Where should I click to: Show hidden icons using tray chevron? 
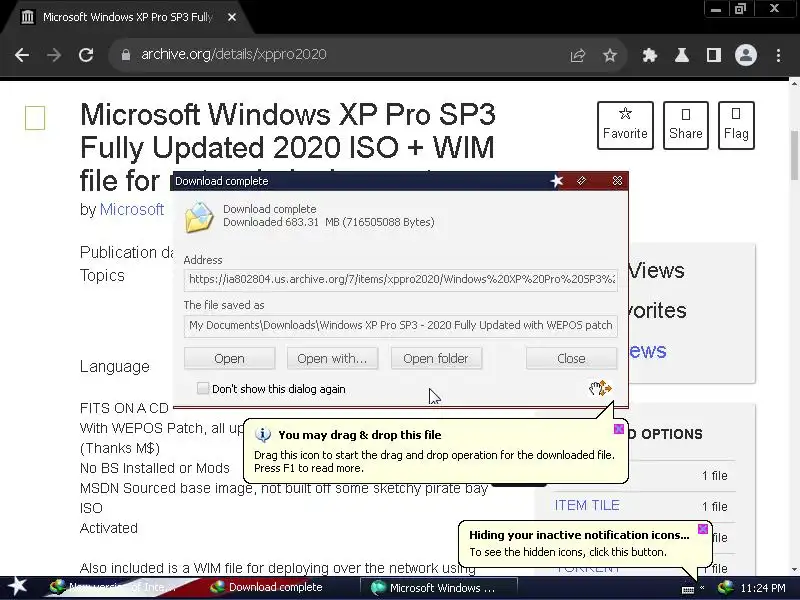pos(703,588)
